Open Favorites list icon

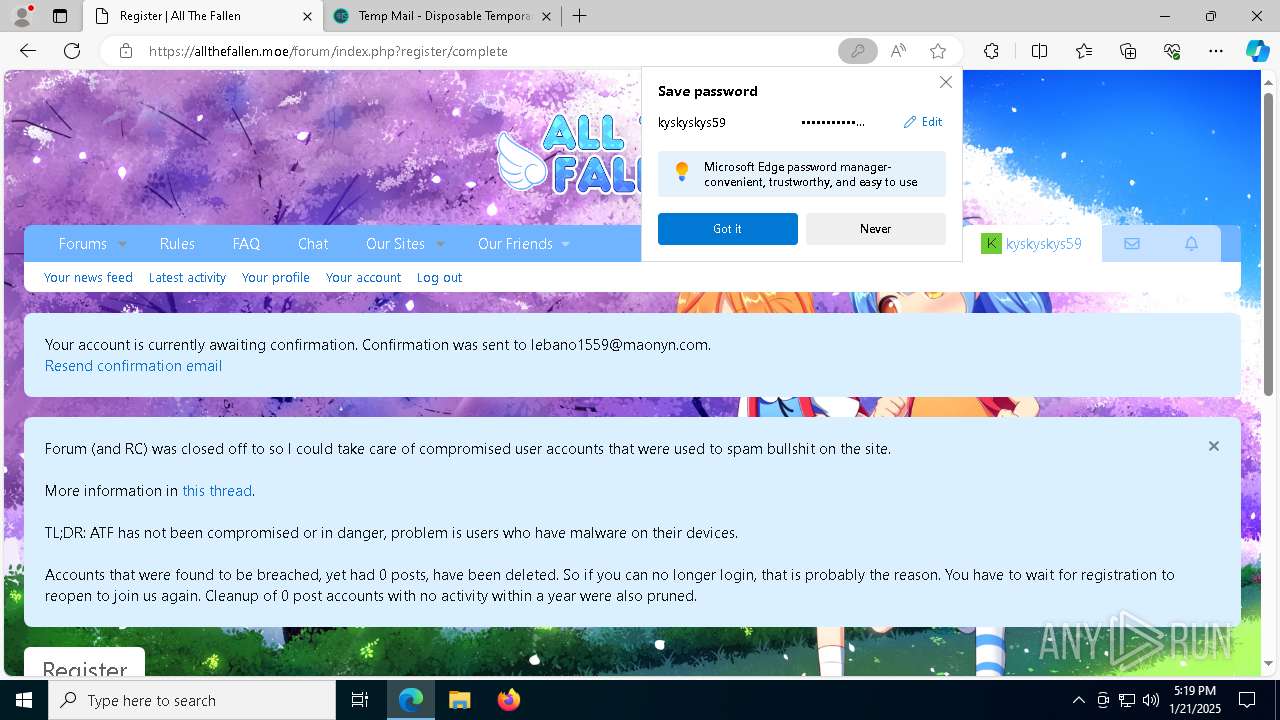pyautogui.click(x=1084, y=51)
